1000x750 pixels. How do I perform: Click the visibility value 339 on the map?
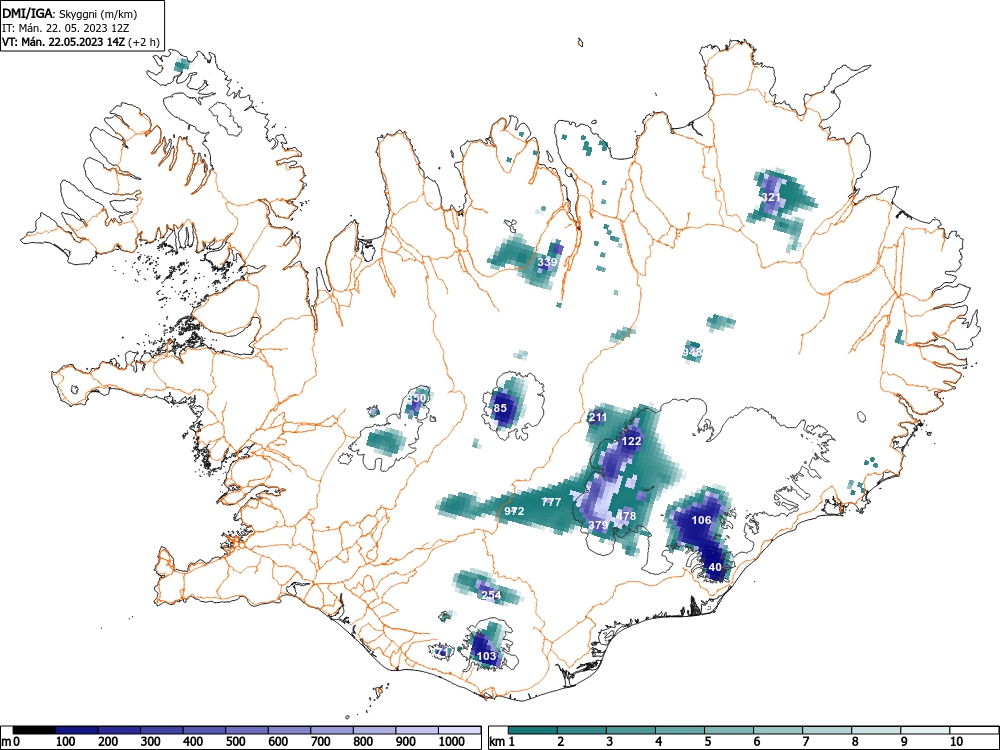547,261
